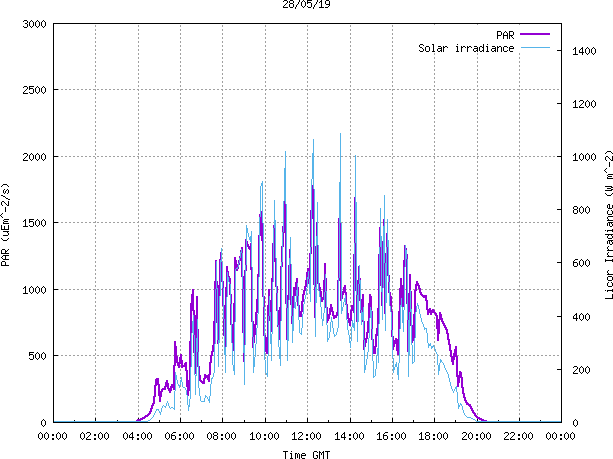Click the left axis 1000 value
Viewport: 613px width, 459px height.
[x=34, y=290]
